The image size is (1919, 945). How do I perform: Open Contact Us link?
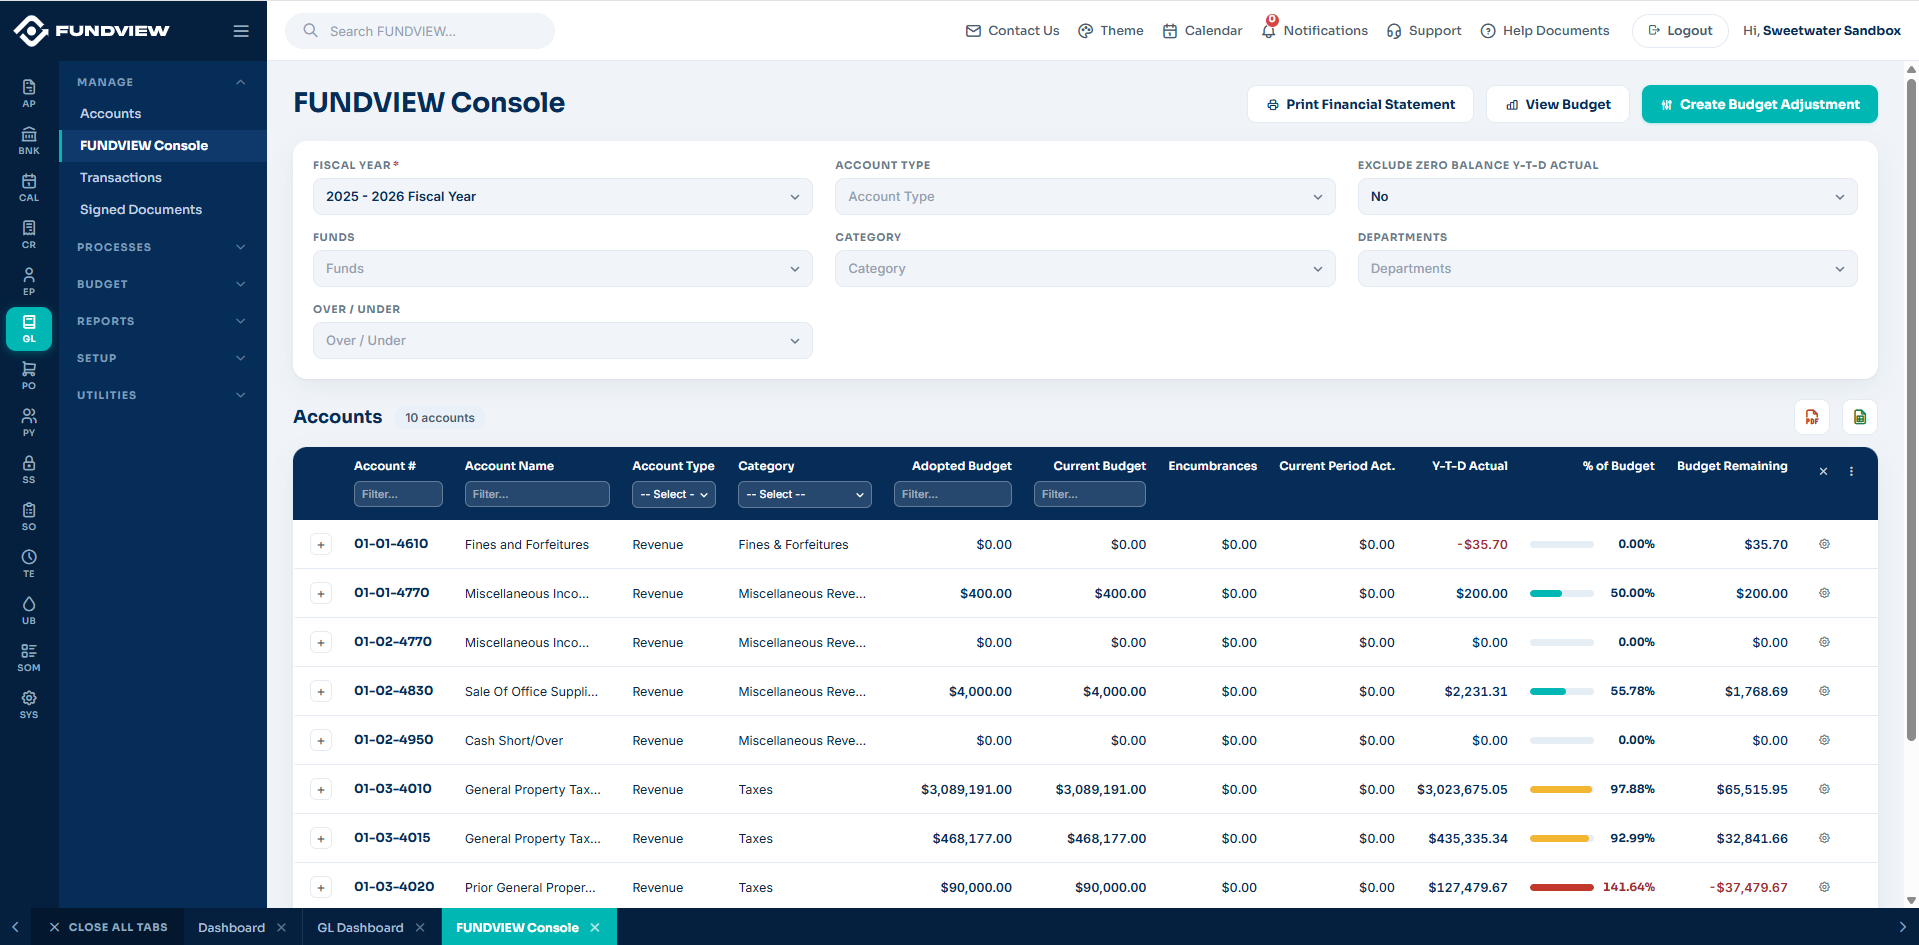(x=1012, y=31)
